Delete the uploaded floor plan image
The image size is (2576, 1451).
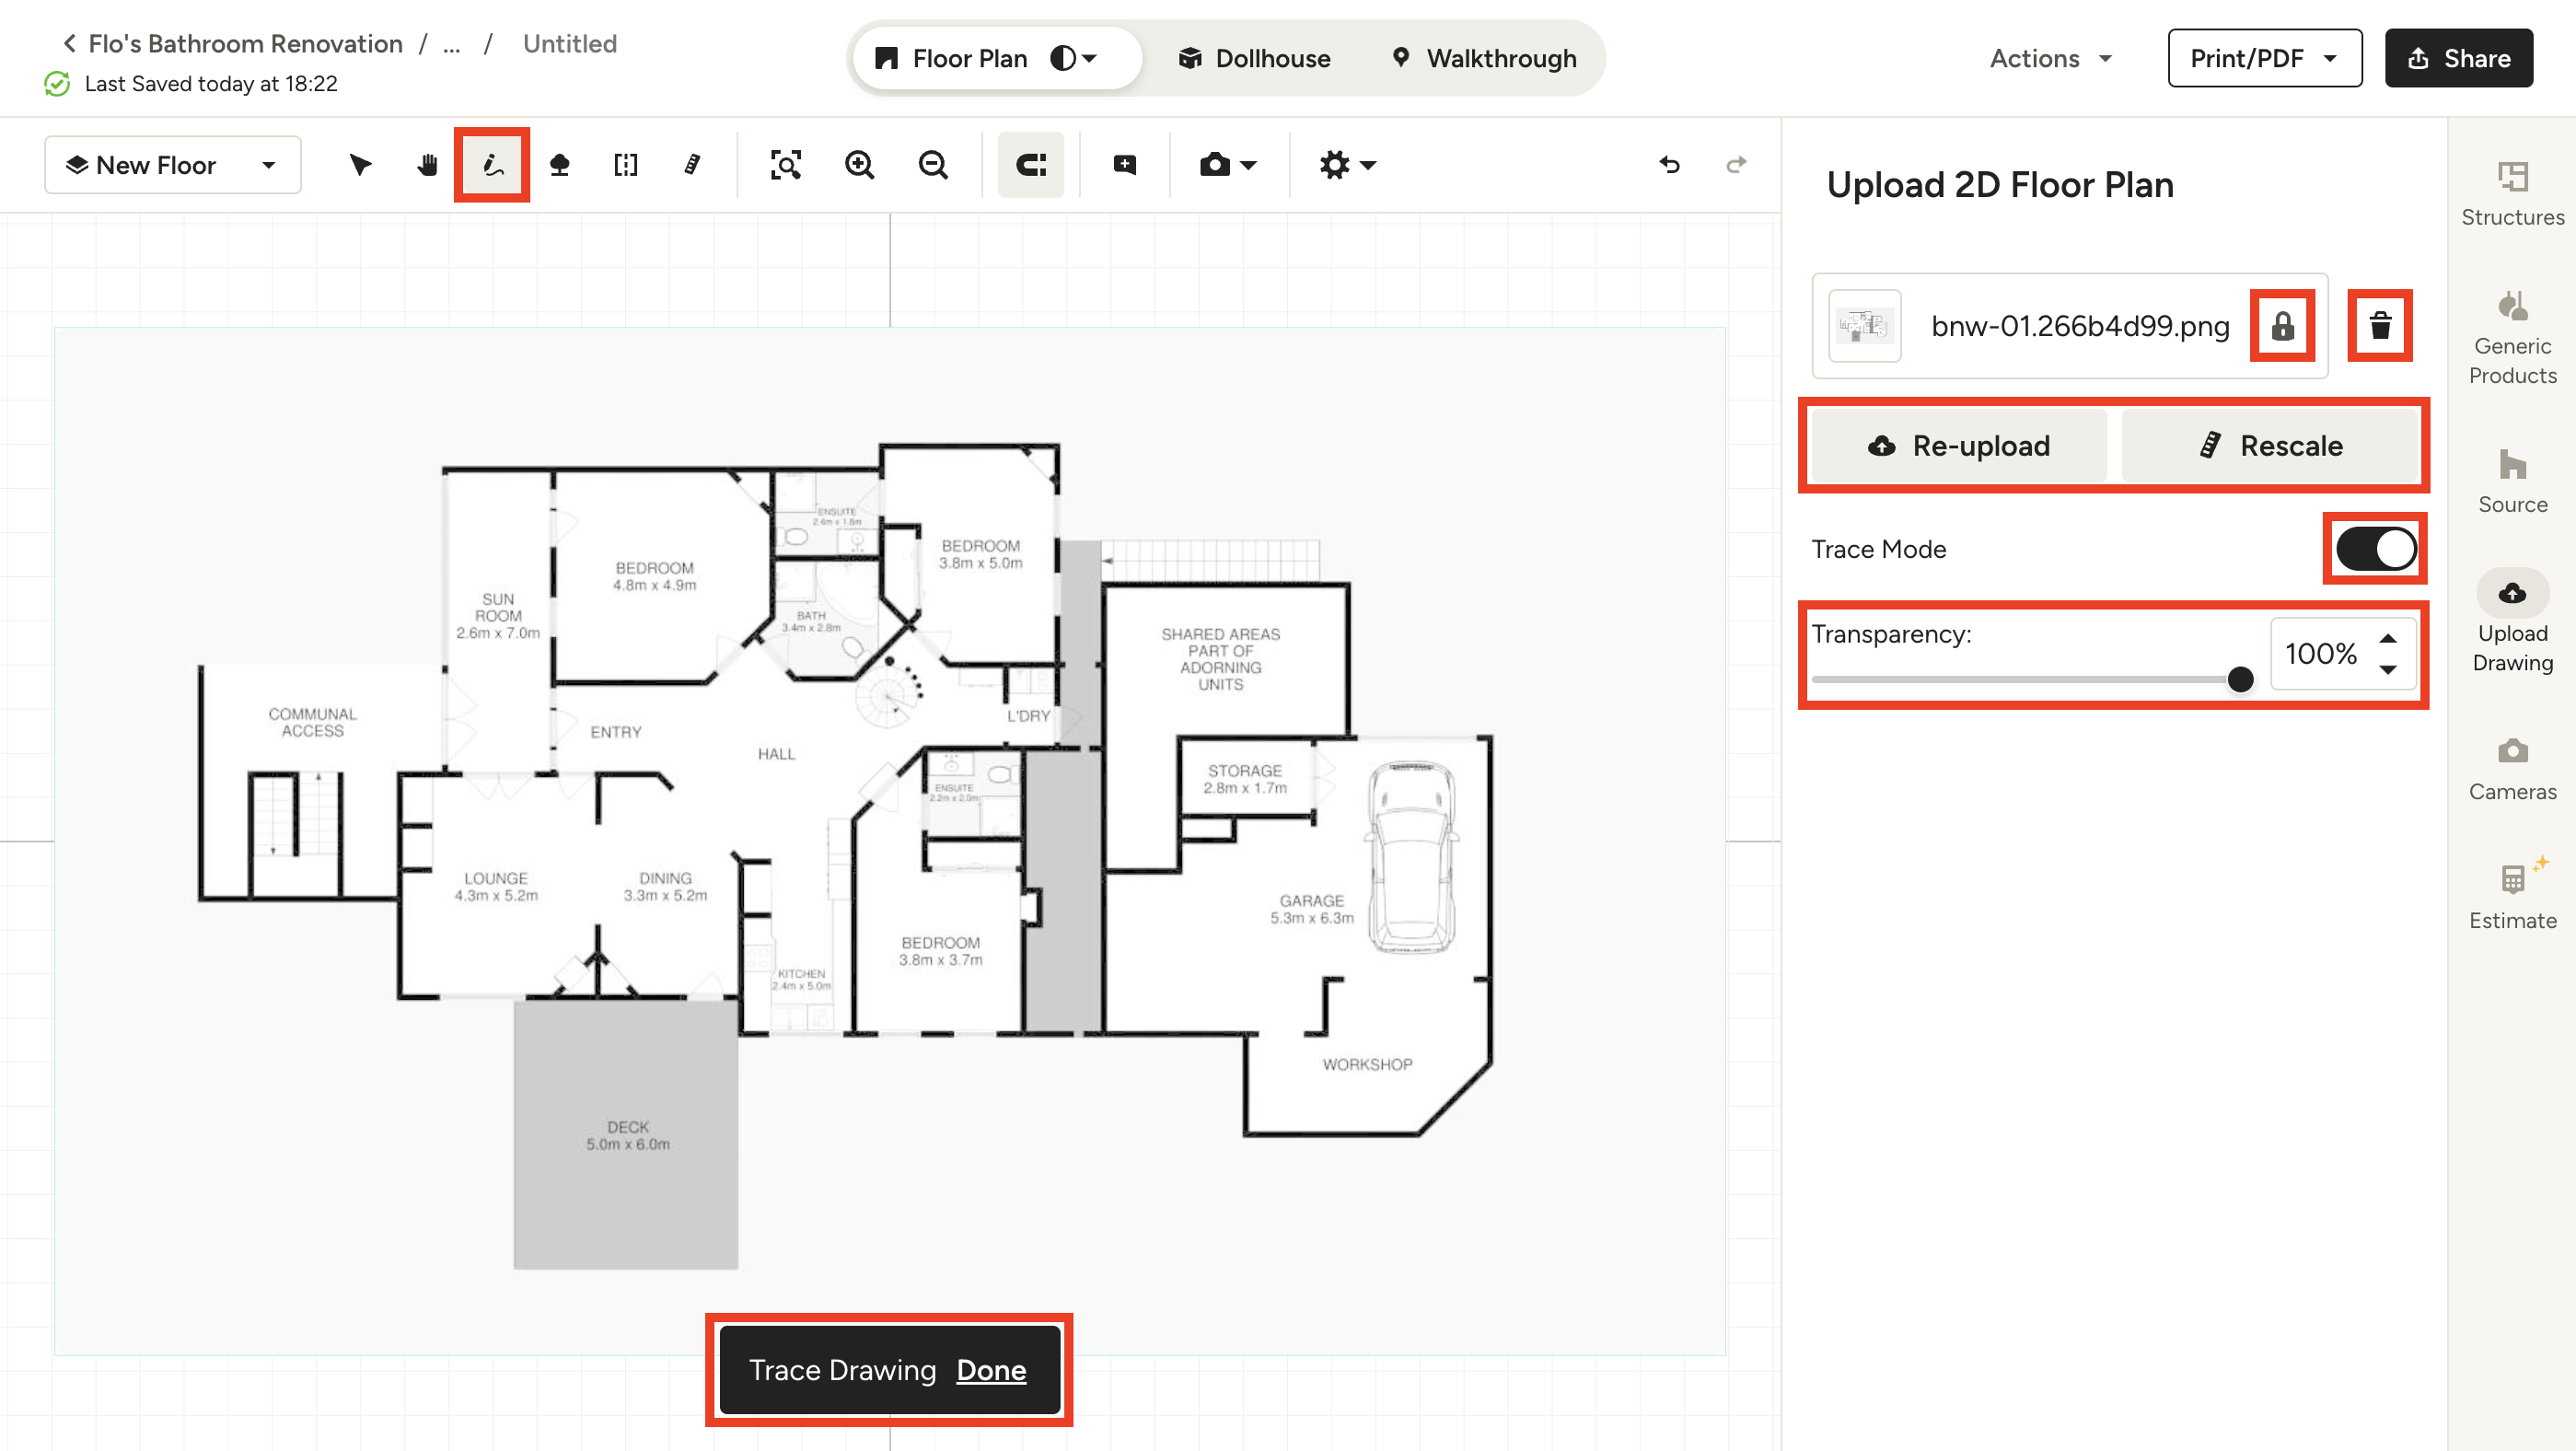(2379, 325)
